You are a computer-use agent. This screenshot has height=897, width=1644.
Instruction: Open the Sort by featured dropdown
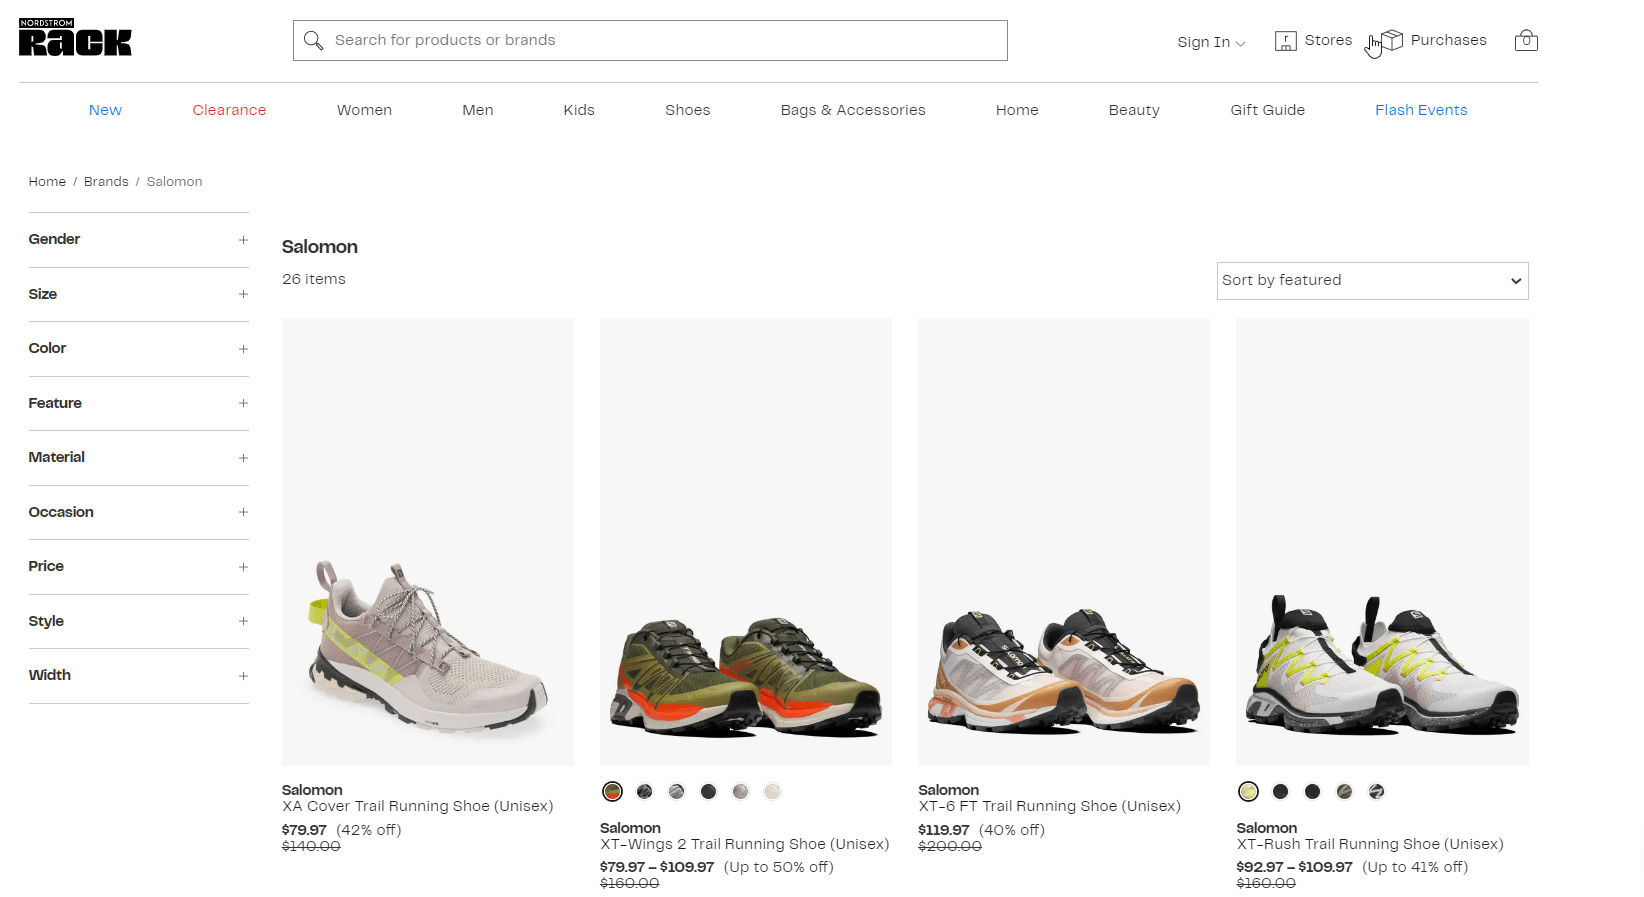[x=1372, y=280]
